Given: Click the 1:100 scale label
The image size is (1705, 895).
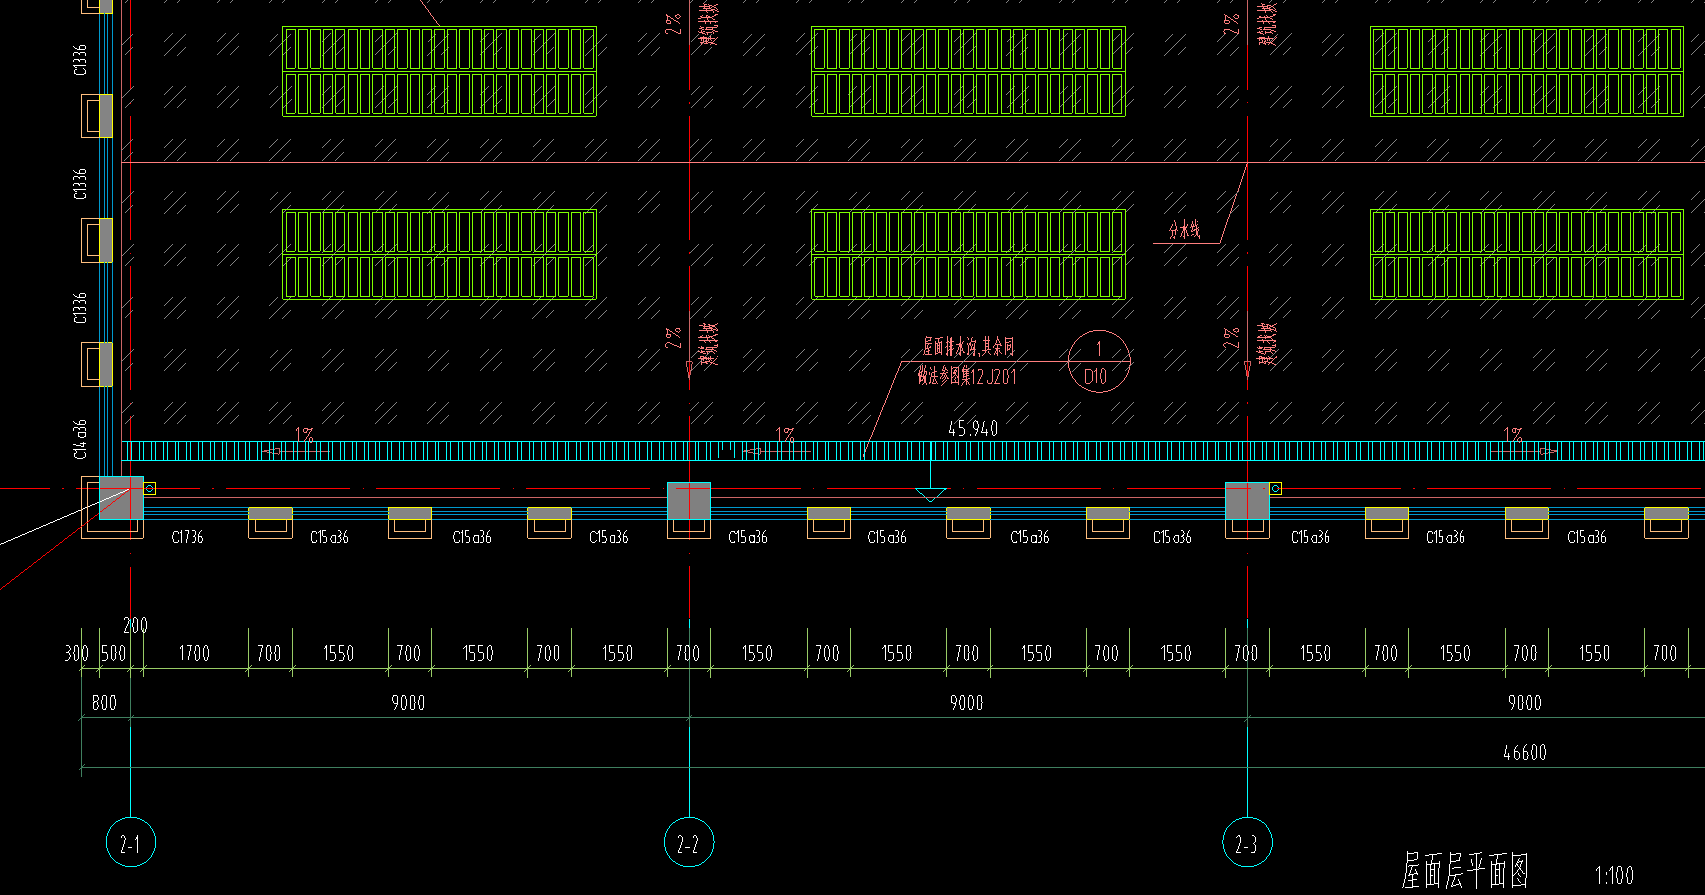Looking at the screenshot, I should pos(1614,876).
